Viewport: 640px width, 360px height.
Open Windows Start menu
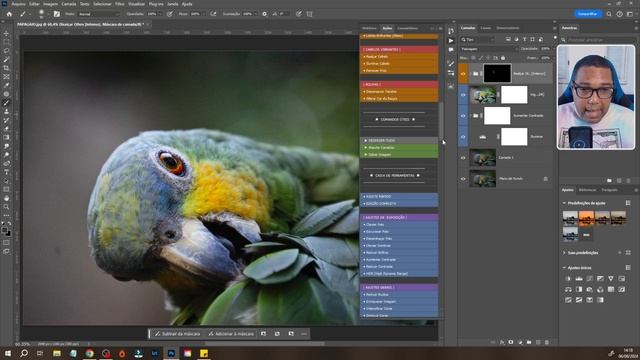click(x=8, y=353)
